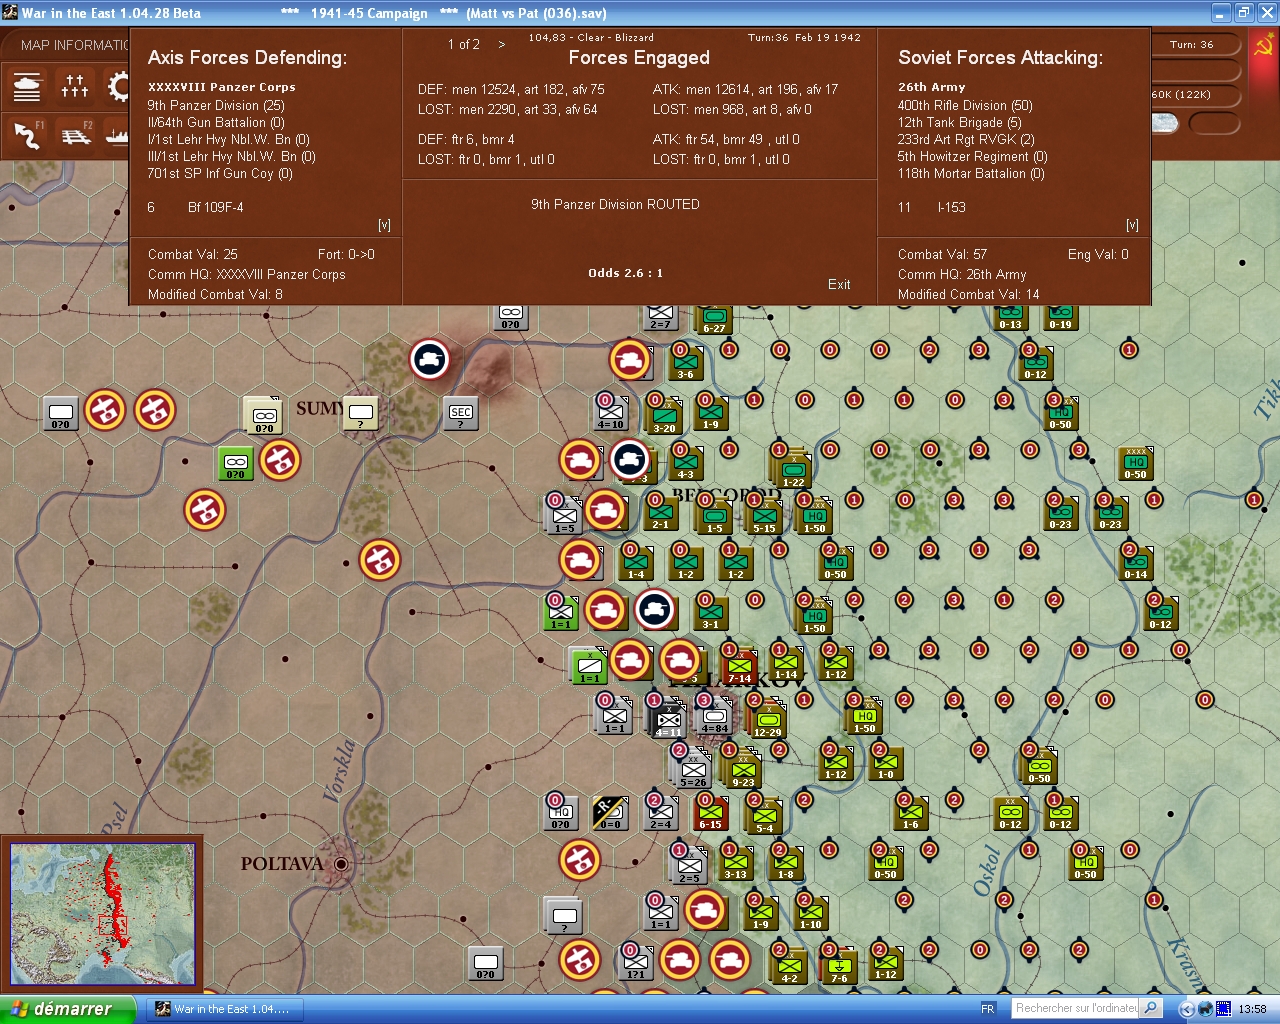Select the XXXX HQ 0-50 army counter
The width and height of the screenshot is (1280, 1024).
1135,463
